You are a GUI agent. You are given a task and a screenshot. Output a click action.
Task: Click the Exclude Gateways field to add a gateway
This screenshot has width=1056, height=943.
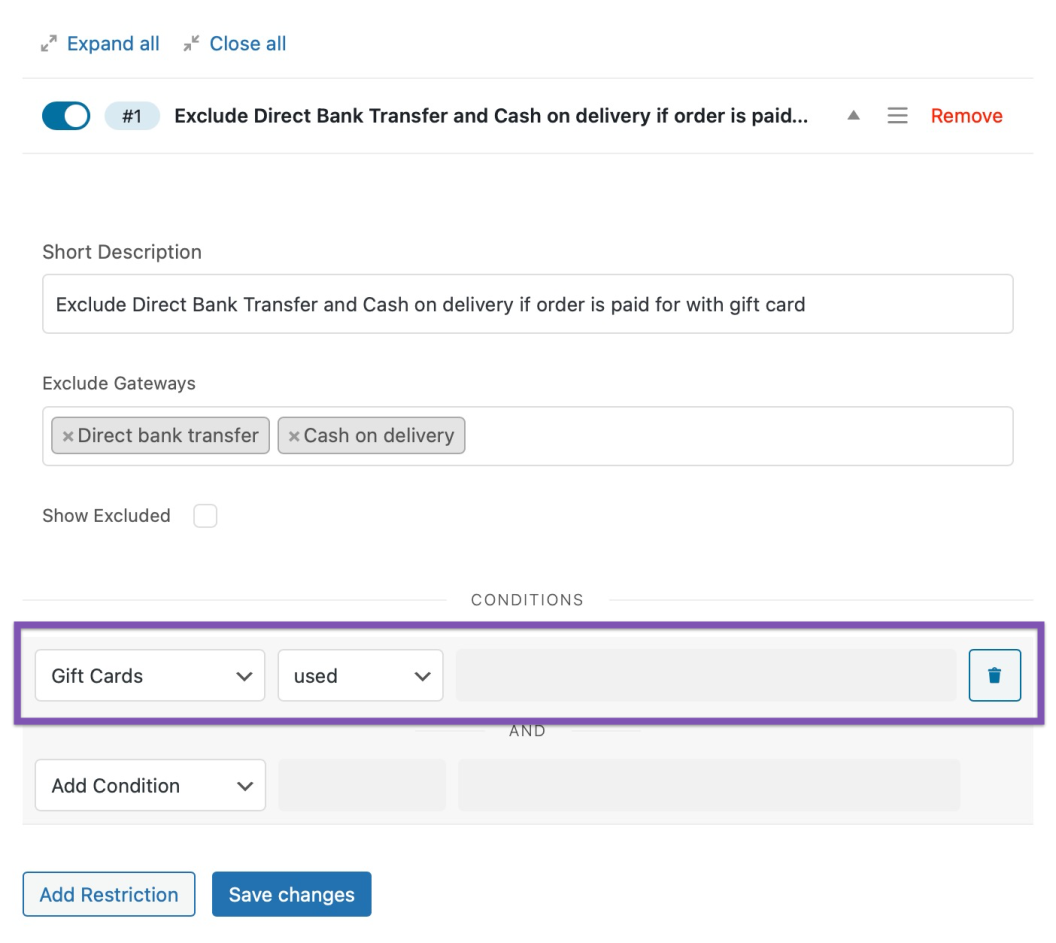tap(700, 435)
